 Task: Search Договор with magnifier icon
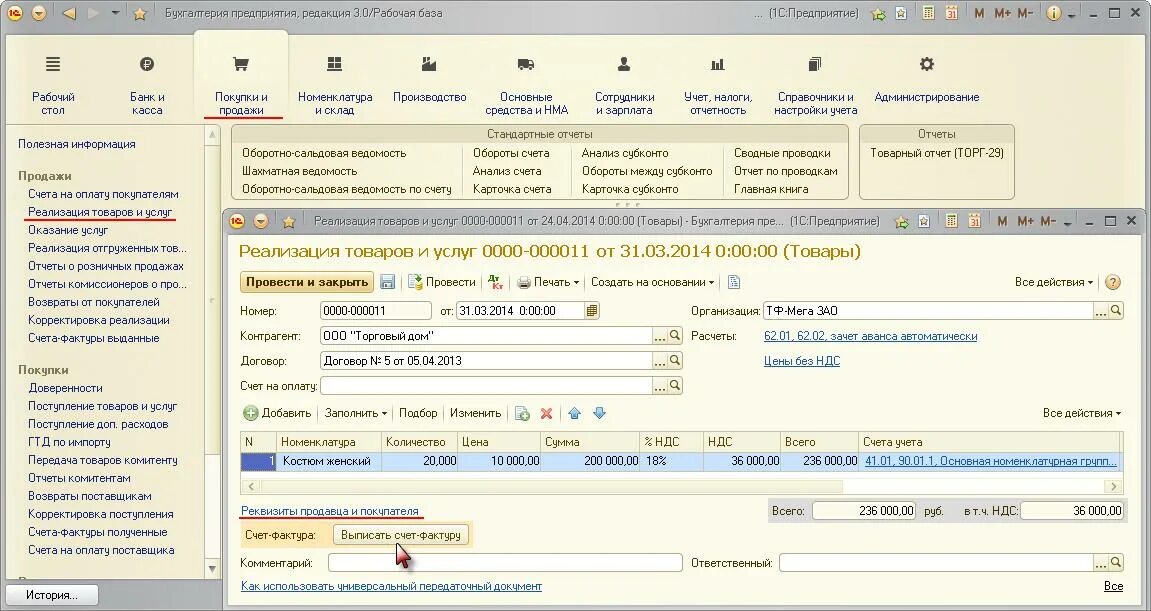click(x=675, y=361)
